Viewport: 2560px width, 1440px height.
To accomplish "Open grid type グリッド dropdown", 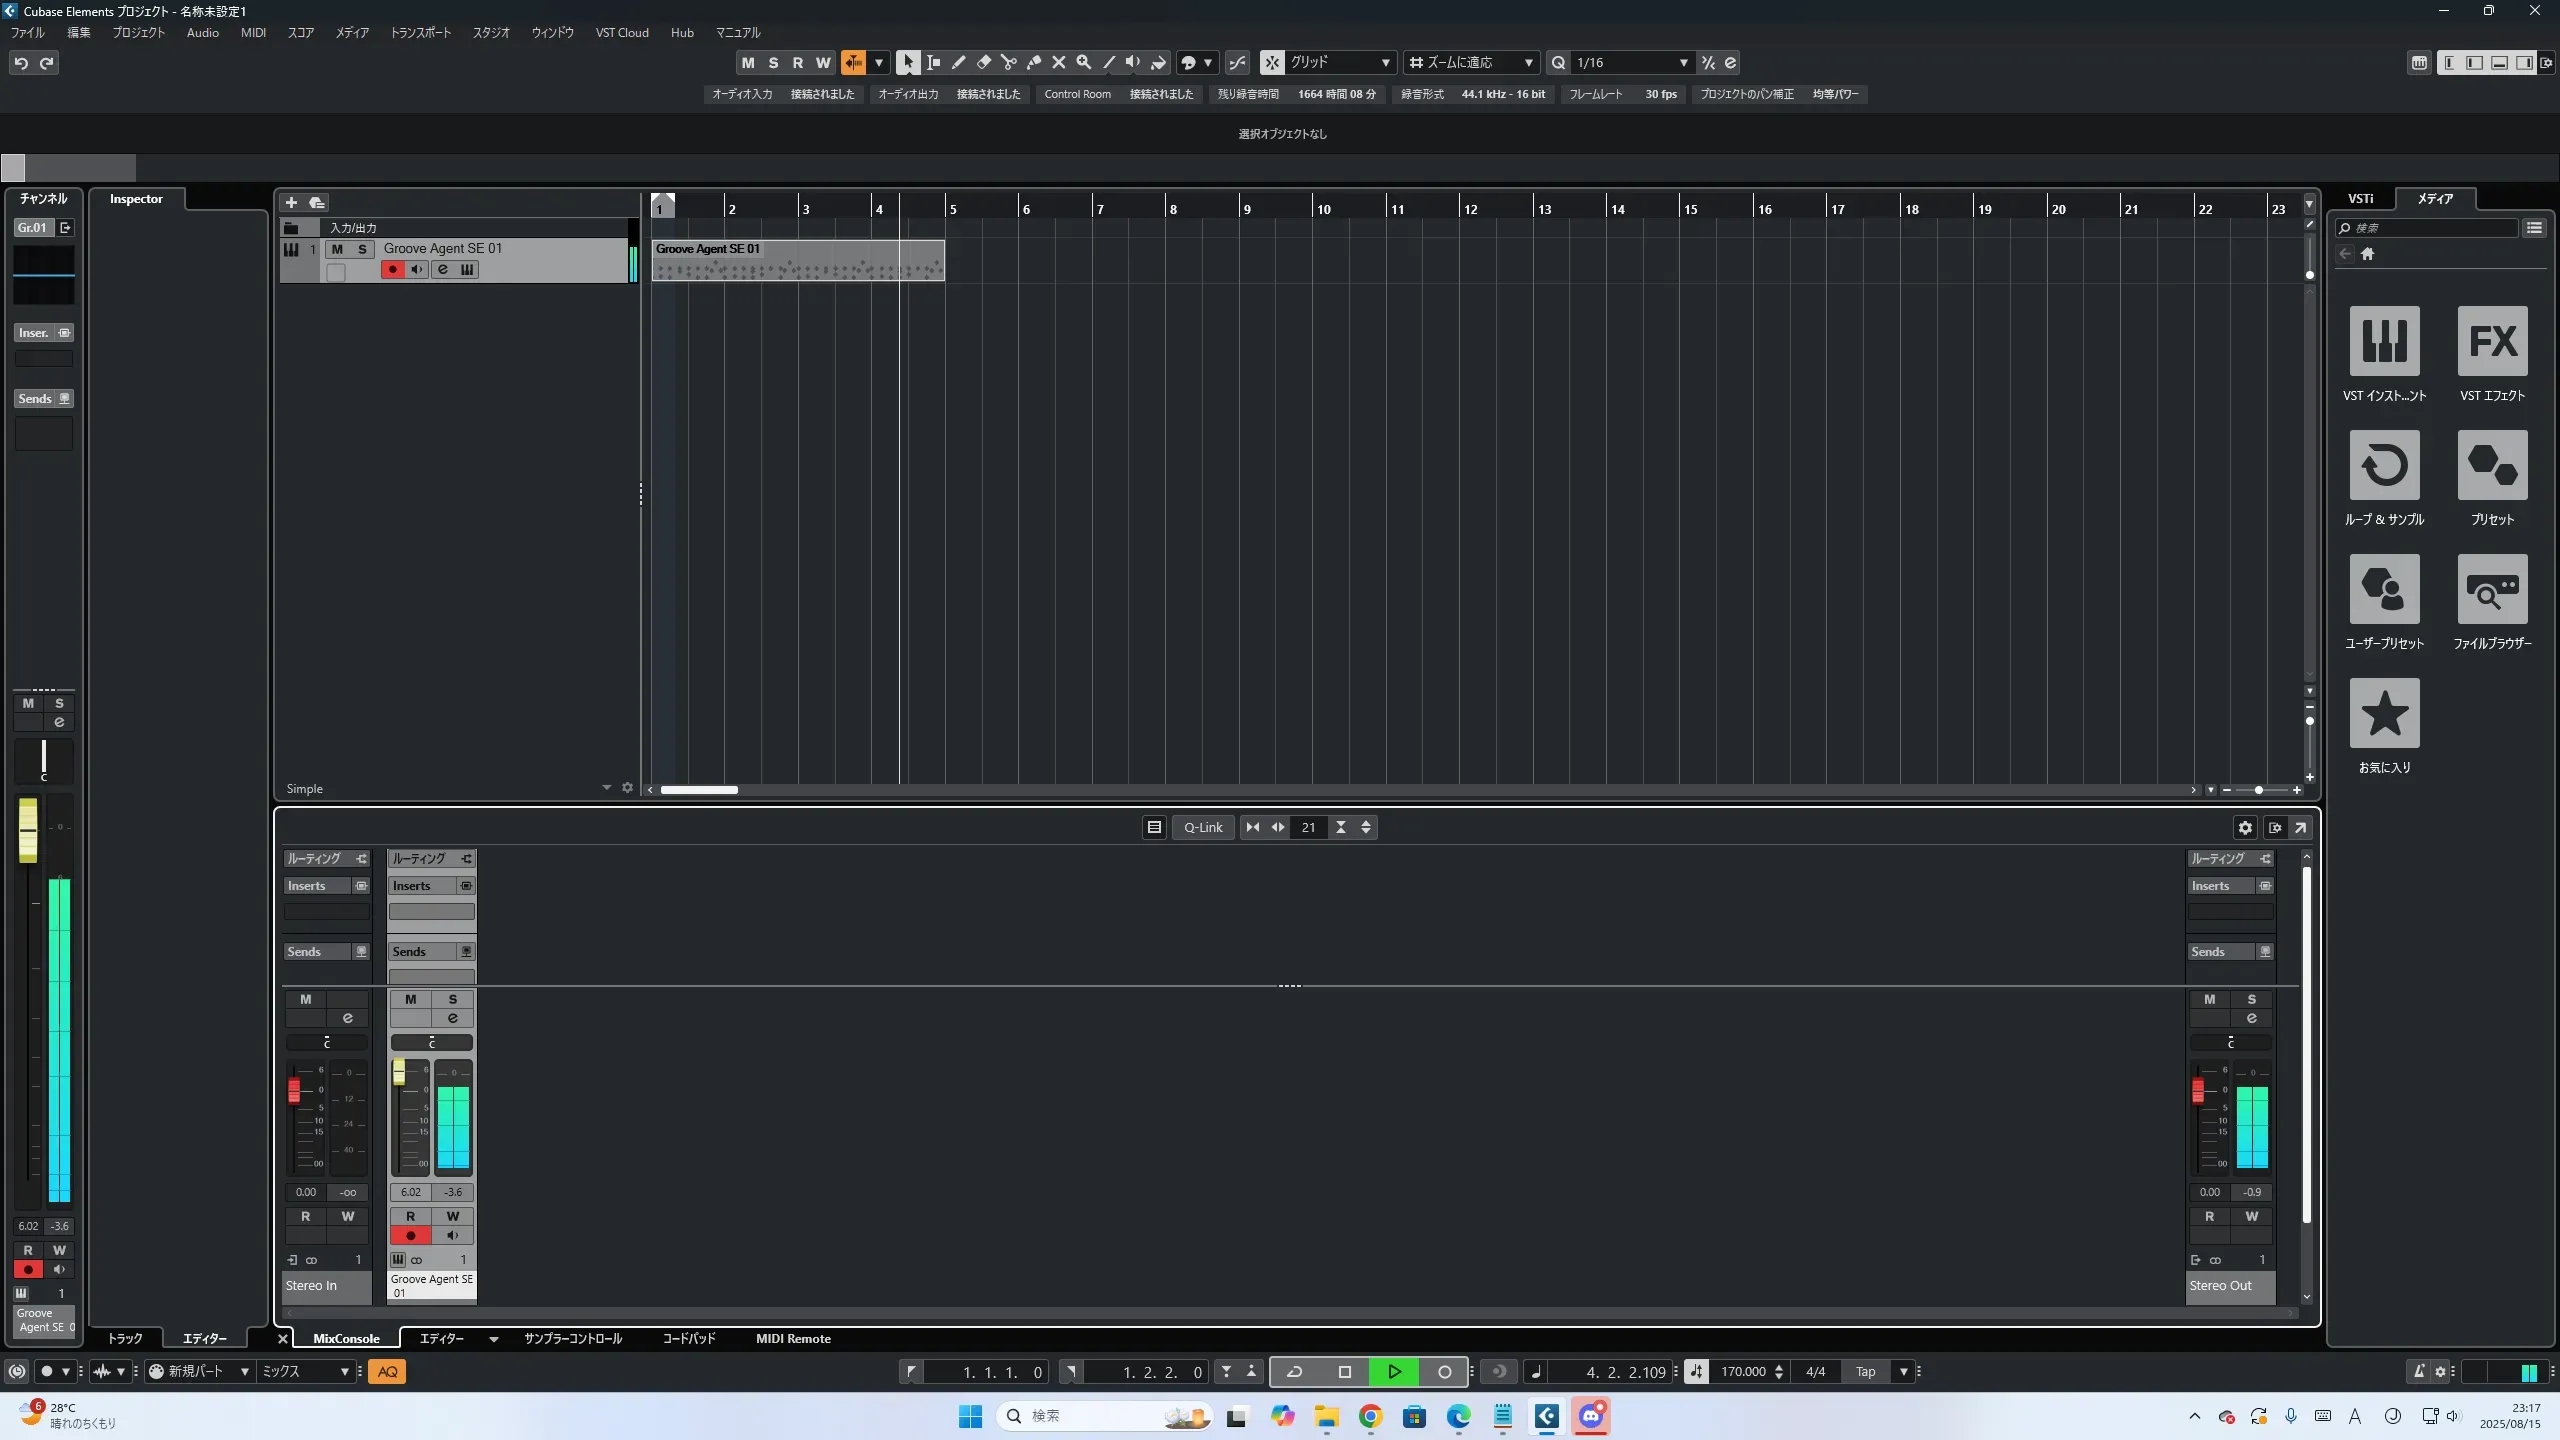I will point(1385,62).
